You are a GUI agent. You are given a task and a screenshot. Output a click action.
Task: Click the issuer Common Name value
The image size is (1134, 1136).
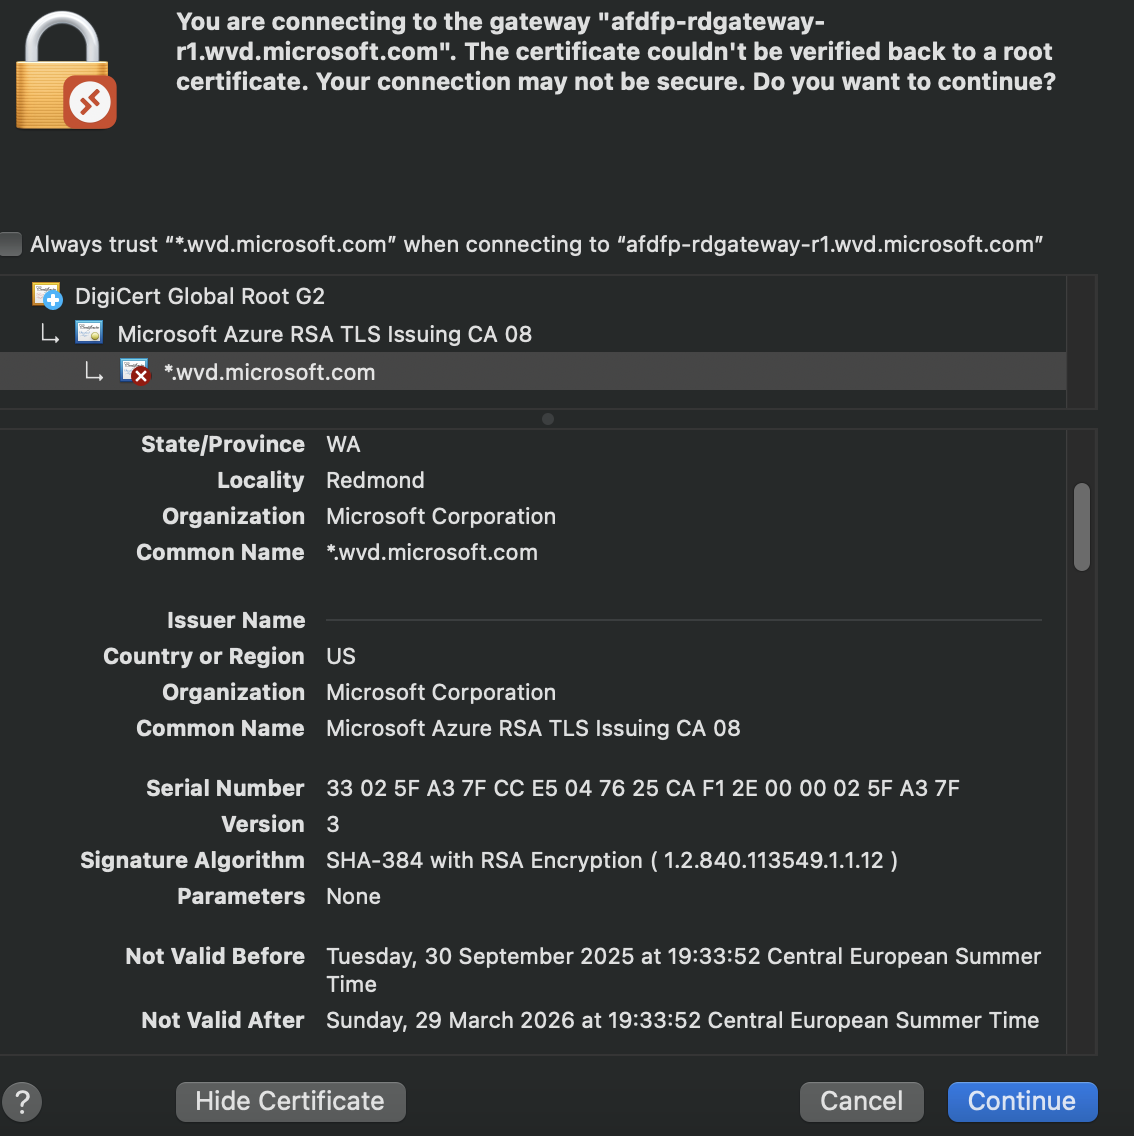coord(533,728)
